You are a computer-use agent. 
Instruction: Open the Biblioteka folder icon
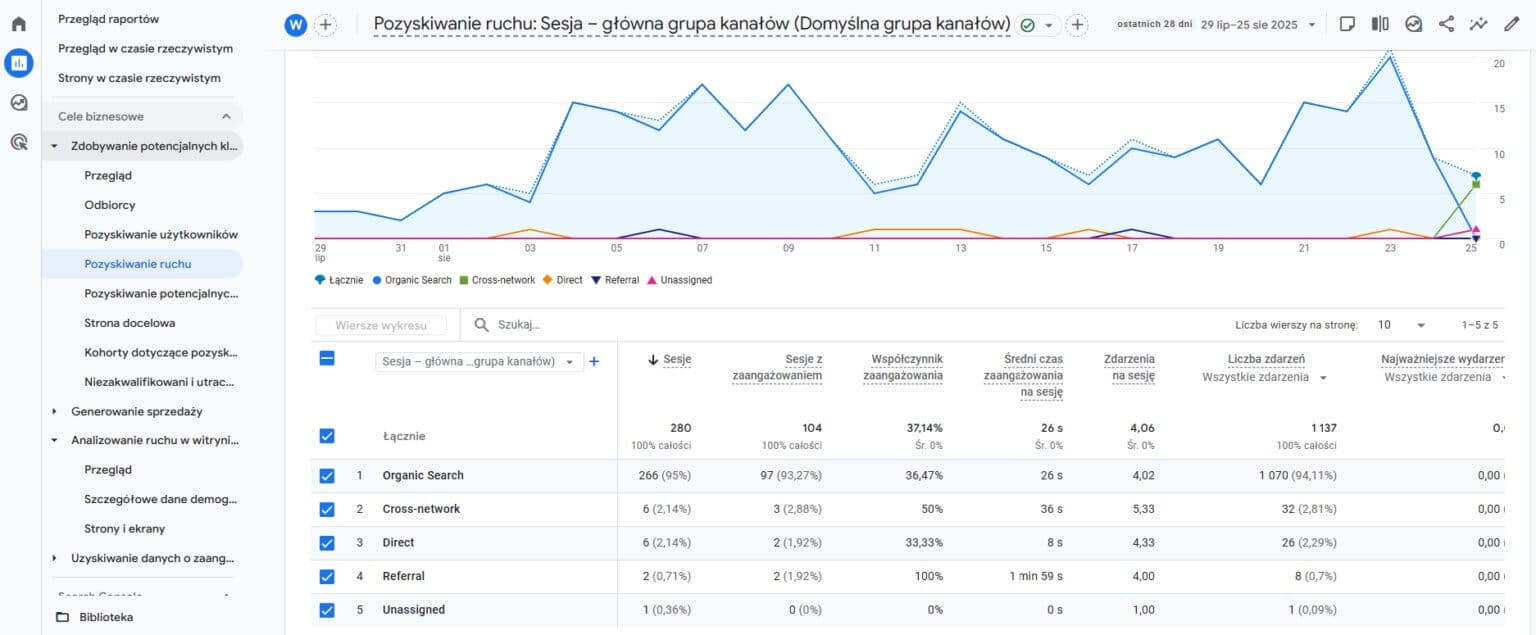(x=63, y=617)
